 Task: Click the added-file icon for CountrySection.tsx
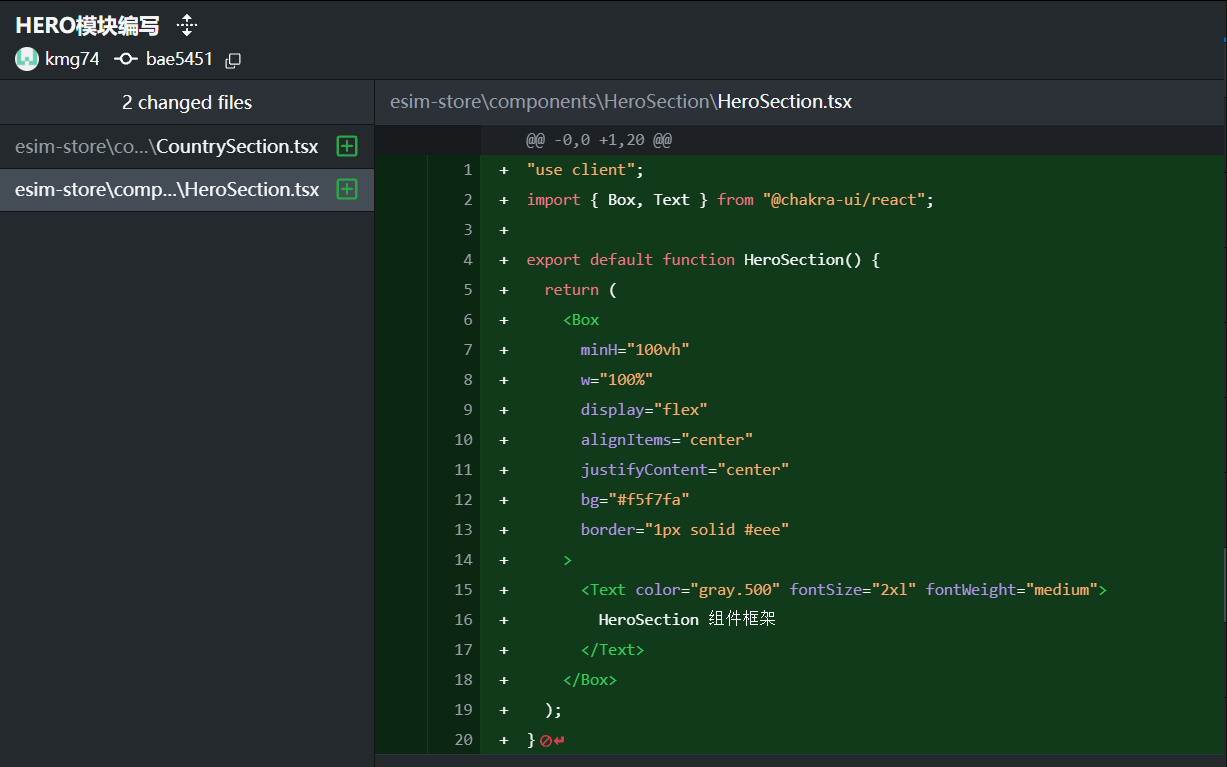pos(347,146)
